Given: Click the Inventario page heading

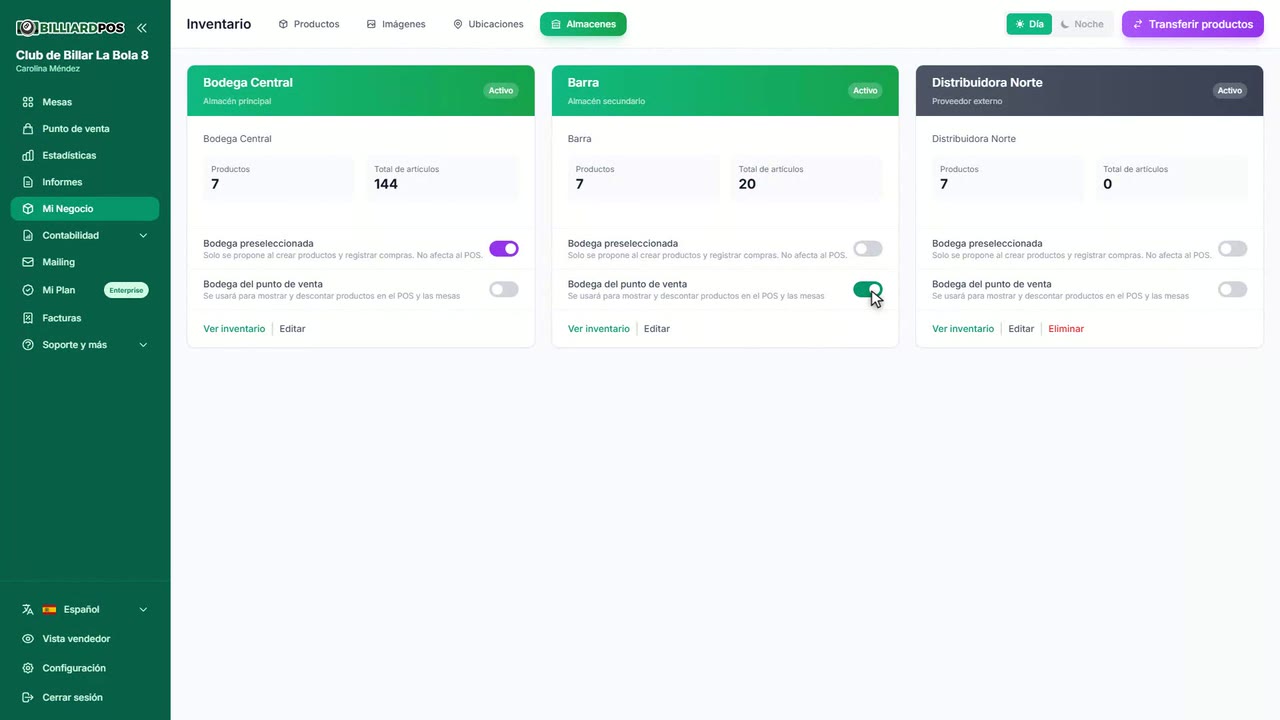Looking at the screenshot, I should click(219, 24).
